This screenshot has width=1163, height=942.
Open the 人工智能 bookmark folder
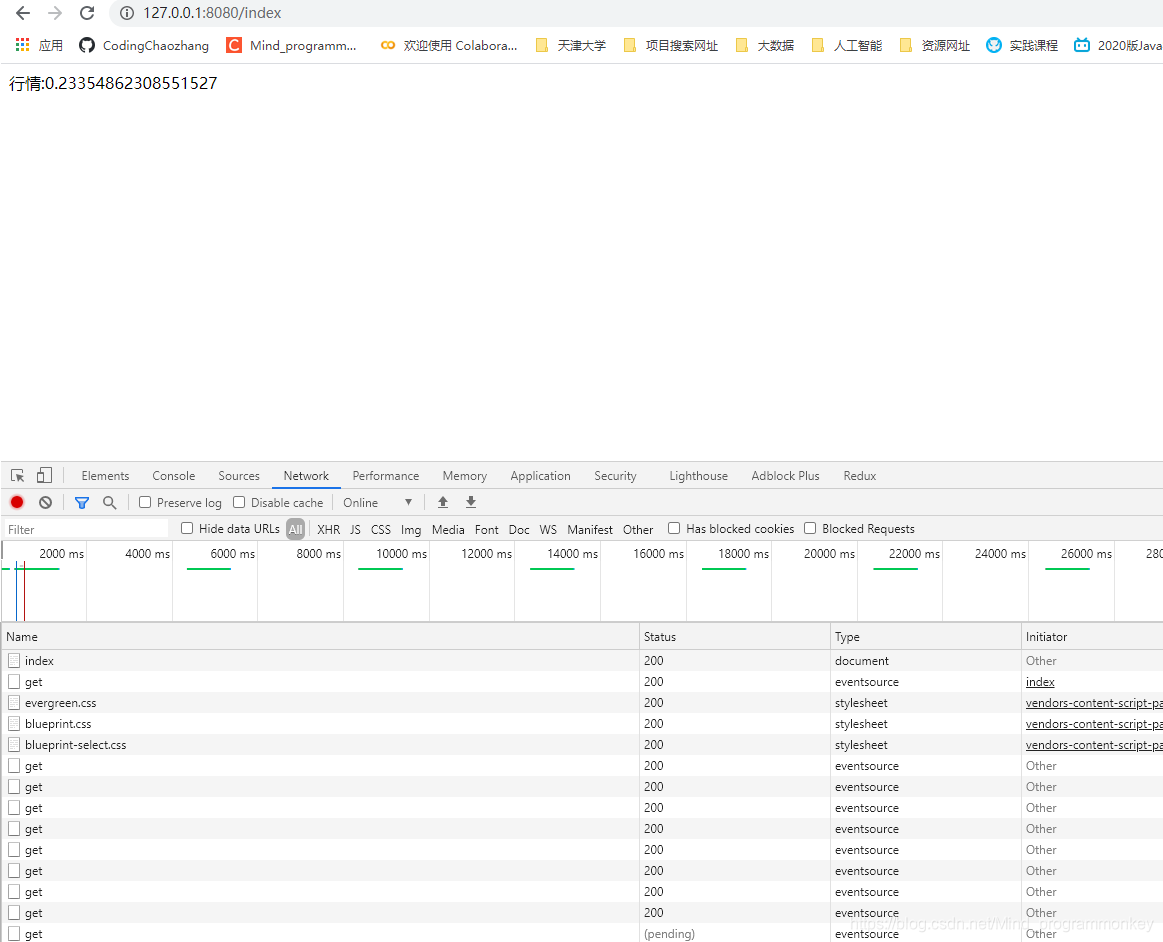coord(846,45)
